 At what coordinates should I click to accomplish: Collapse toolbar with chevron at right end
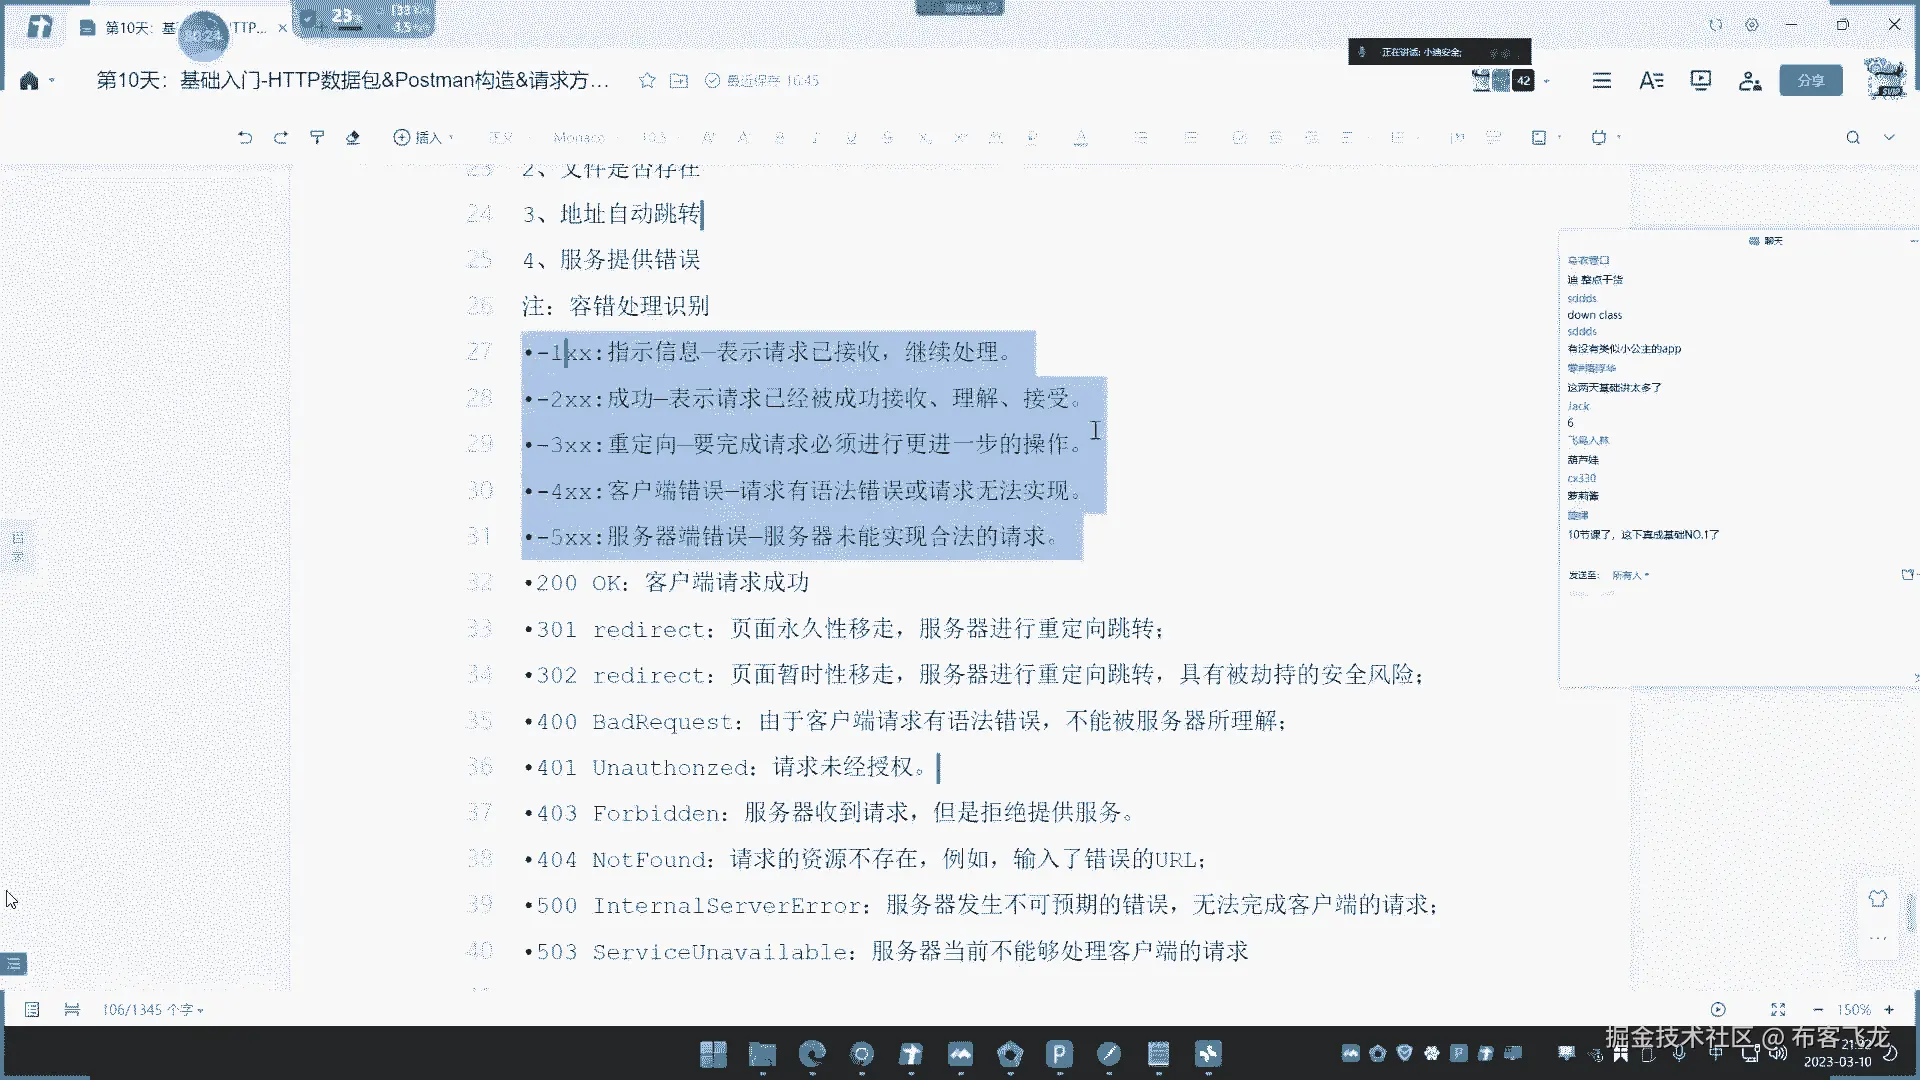(1889, 137)
